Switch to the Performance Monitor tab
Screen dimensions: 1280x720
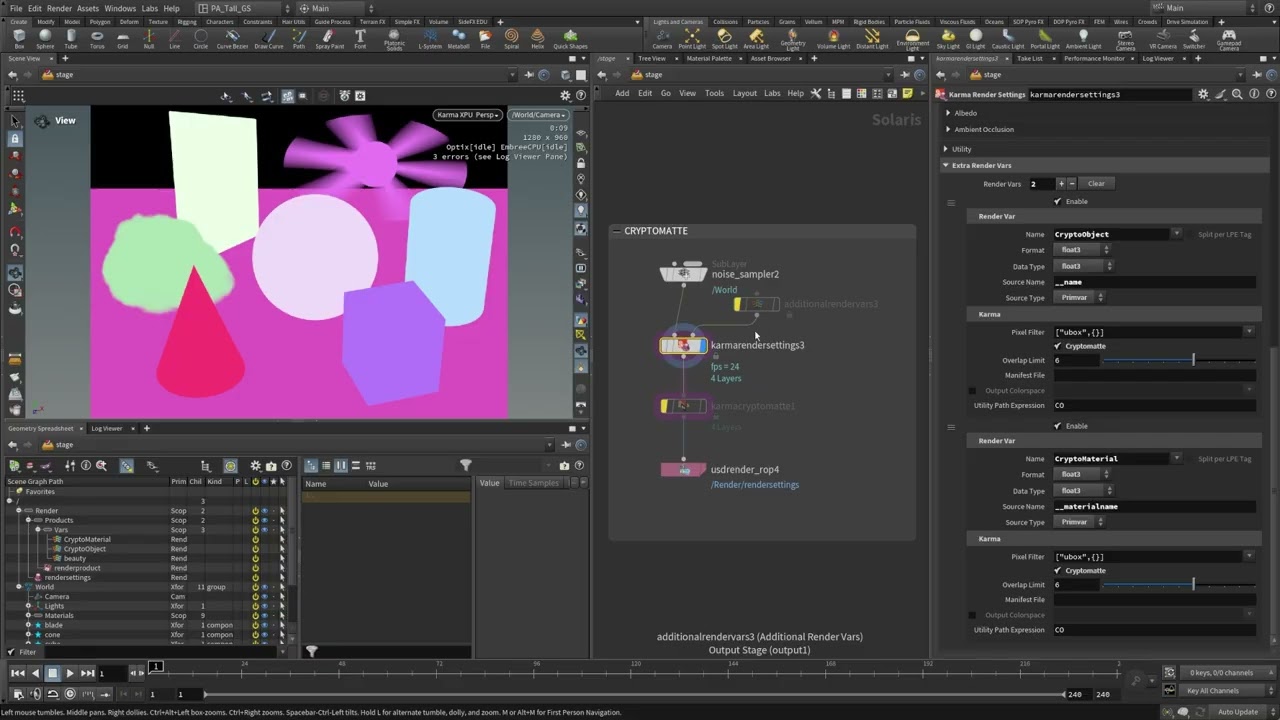(x=1094, y=59)
